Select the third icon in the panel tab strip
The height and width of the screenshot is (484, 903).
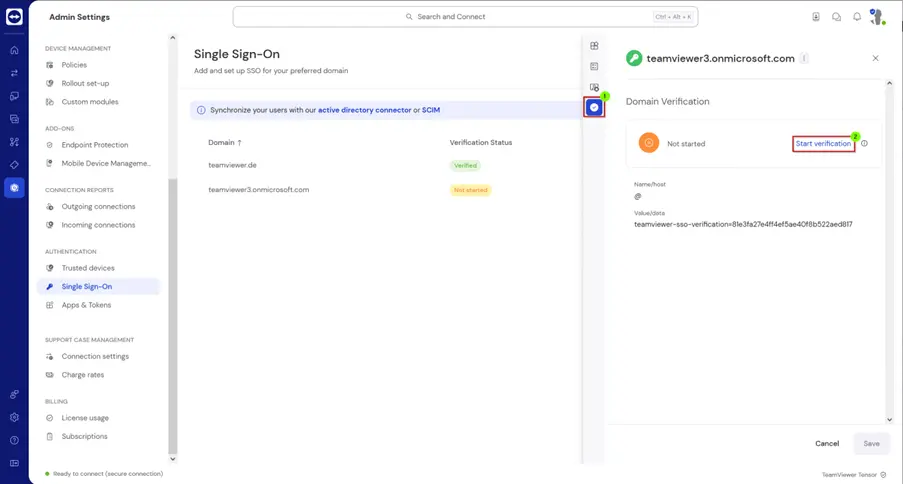594,87
